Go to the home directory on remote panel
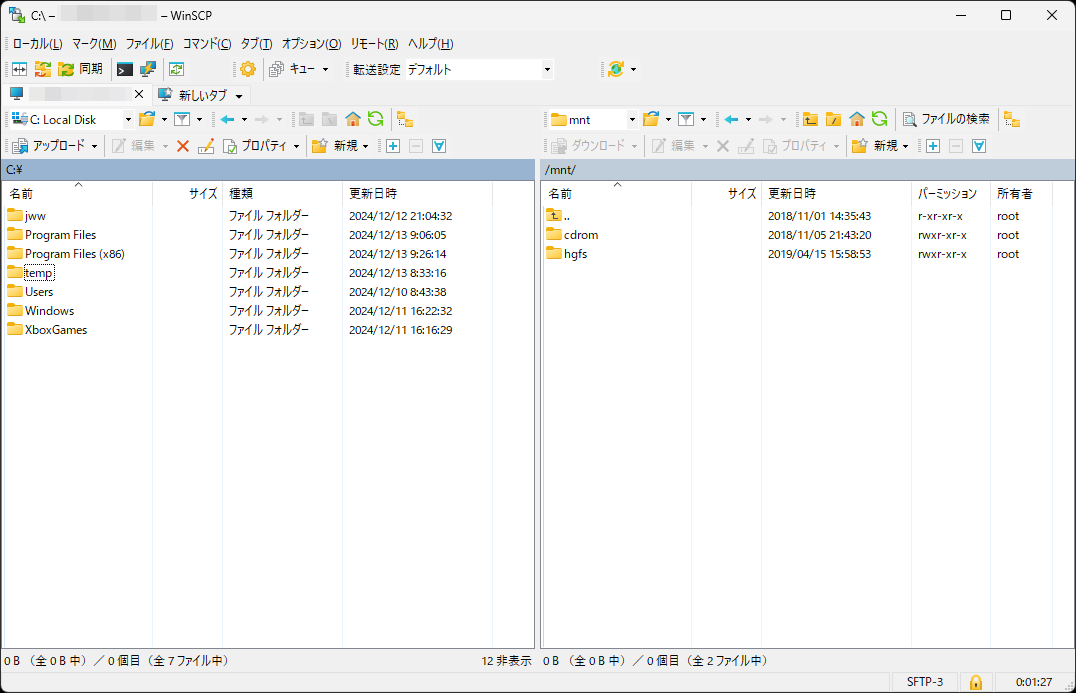This screenshot has width=1076, height=693. click(856, 118)
